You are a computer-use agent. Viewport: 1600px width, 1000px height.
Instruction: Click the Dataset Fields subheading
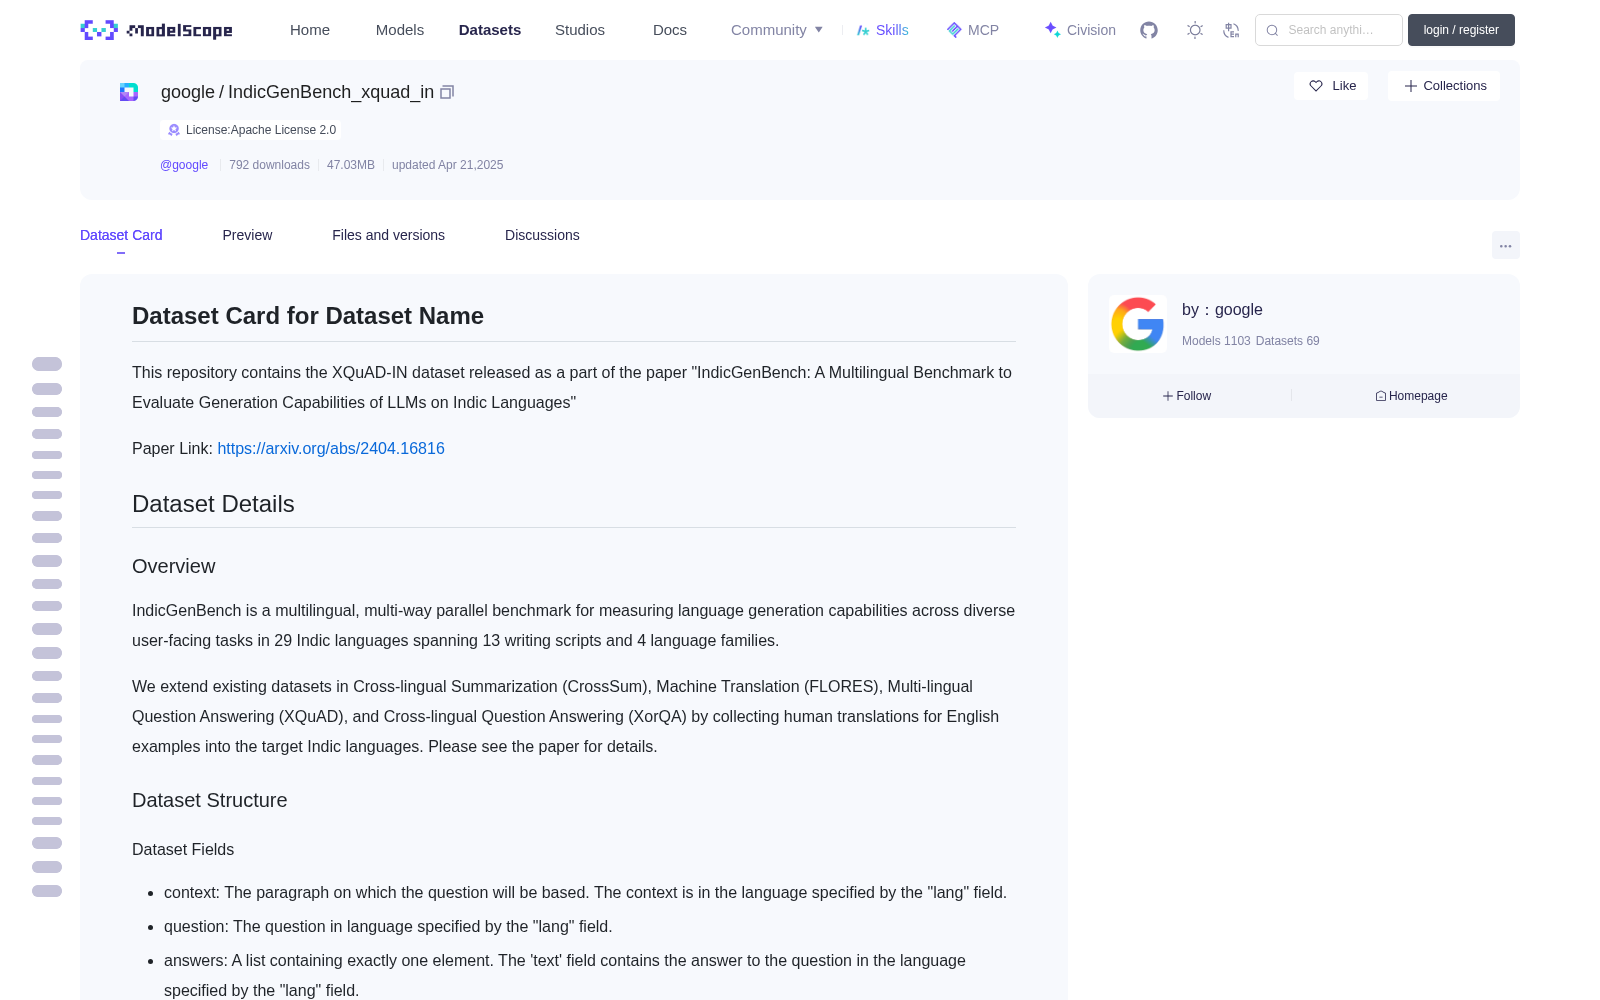click(183, 849)
